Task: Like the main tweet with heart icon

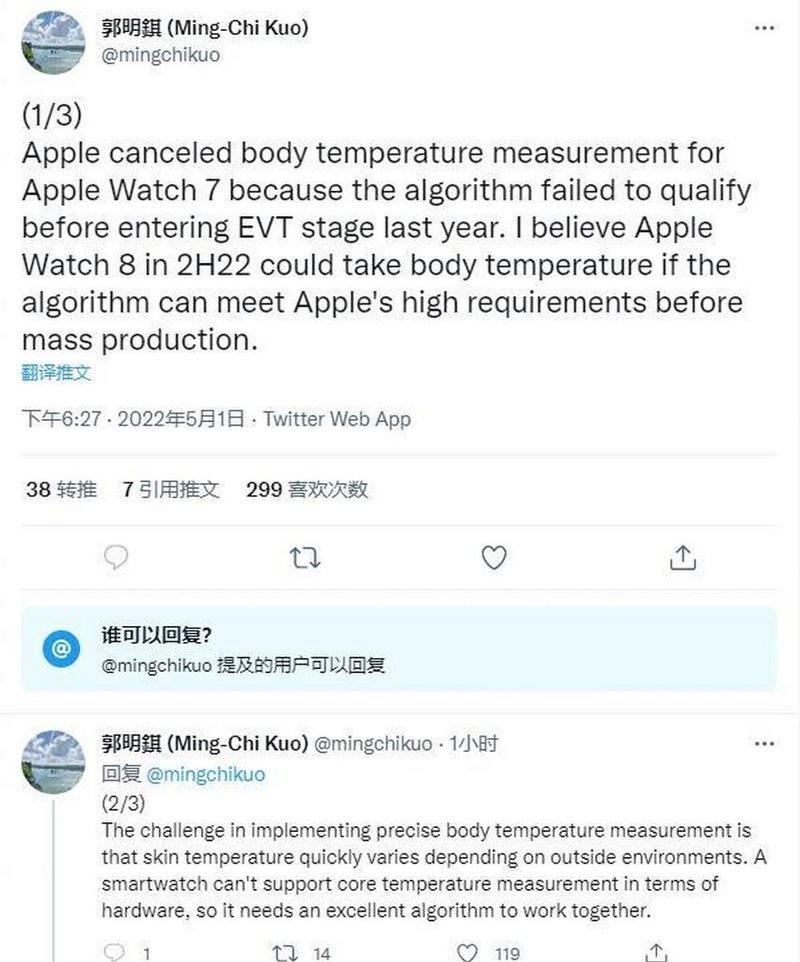Action: tap(494, 558)
